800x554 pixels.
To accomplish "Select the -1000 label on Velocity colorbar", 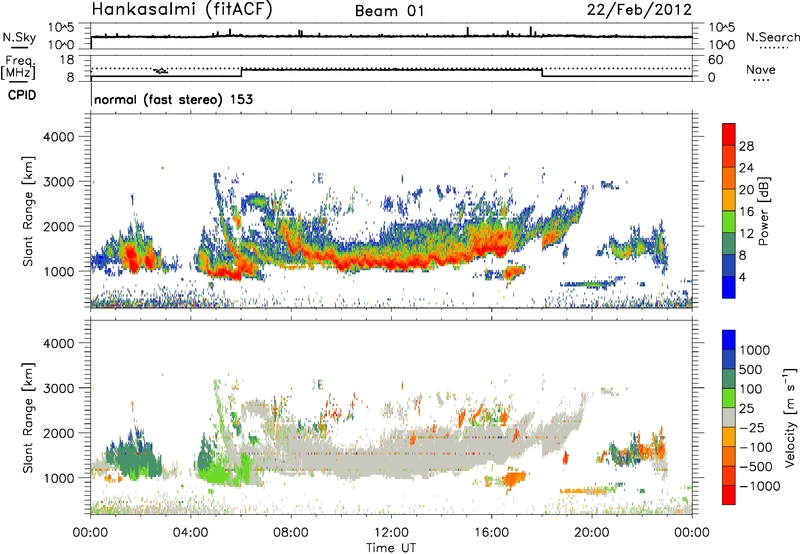I will point(760,486).
